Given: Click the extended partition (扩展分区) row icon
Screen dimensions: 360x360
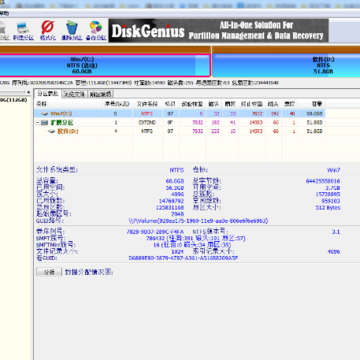Looking at the screenshot, I should click(x=45, y=123).
